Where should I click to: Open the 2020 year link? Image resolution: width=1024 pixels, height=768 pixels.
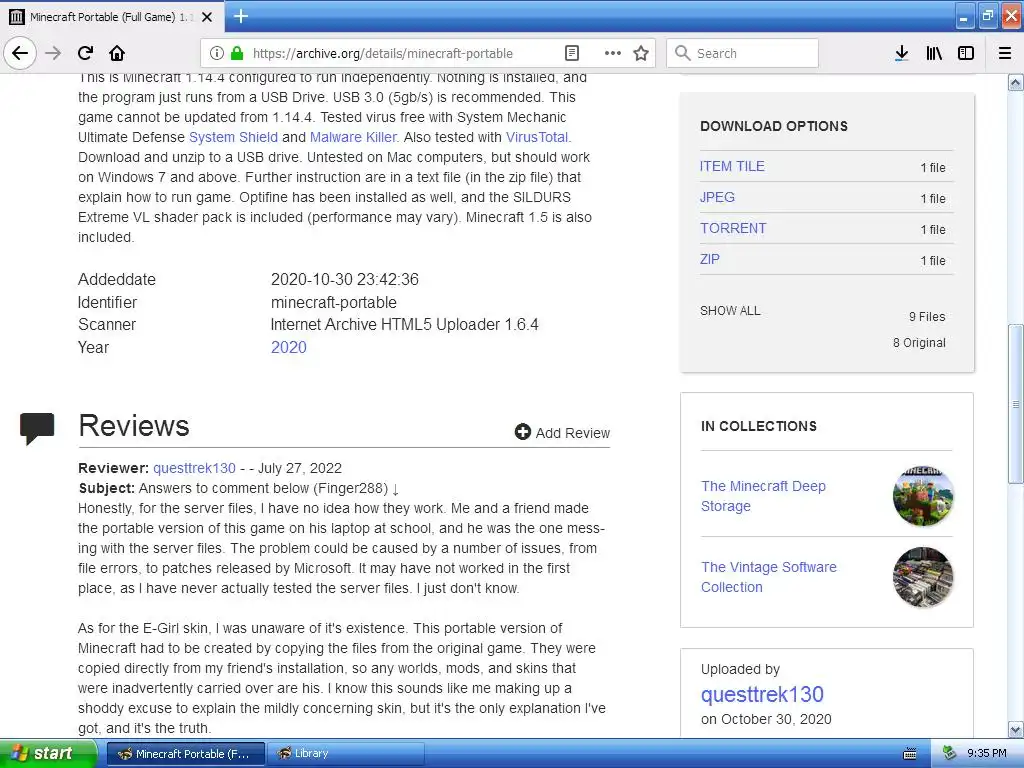(x=289, y=347)
